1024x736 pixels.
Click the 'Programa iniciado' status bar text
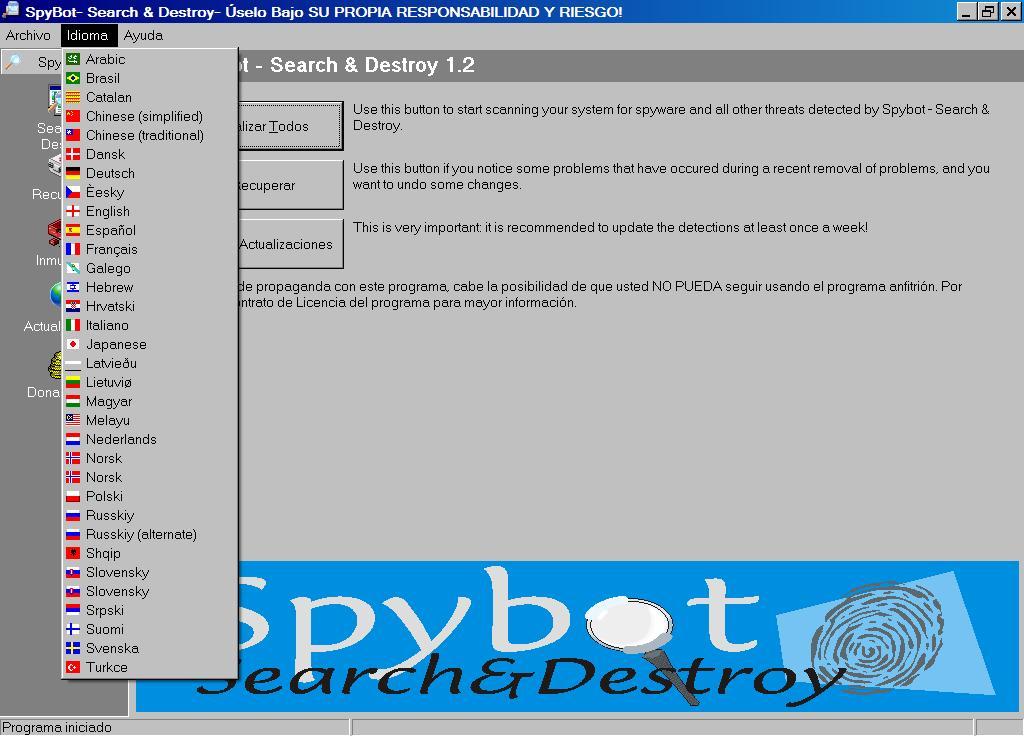pyautogui.click(x=57, y=728)
